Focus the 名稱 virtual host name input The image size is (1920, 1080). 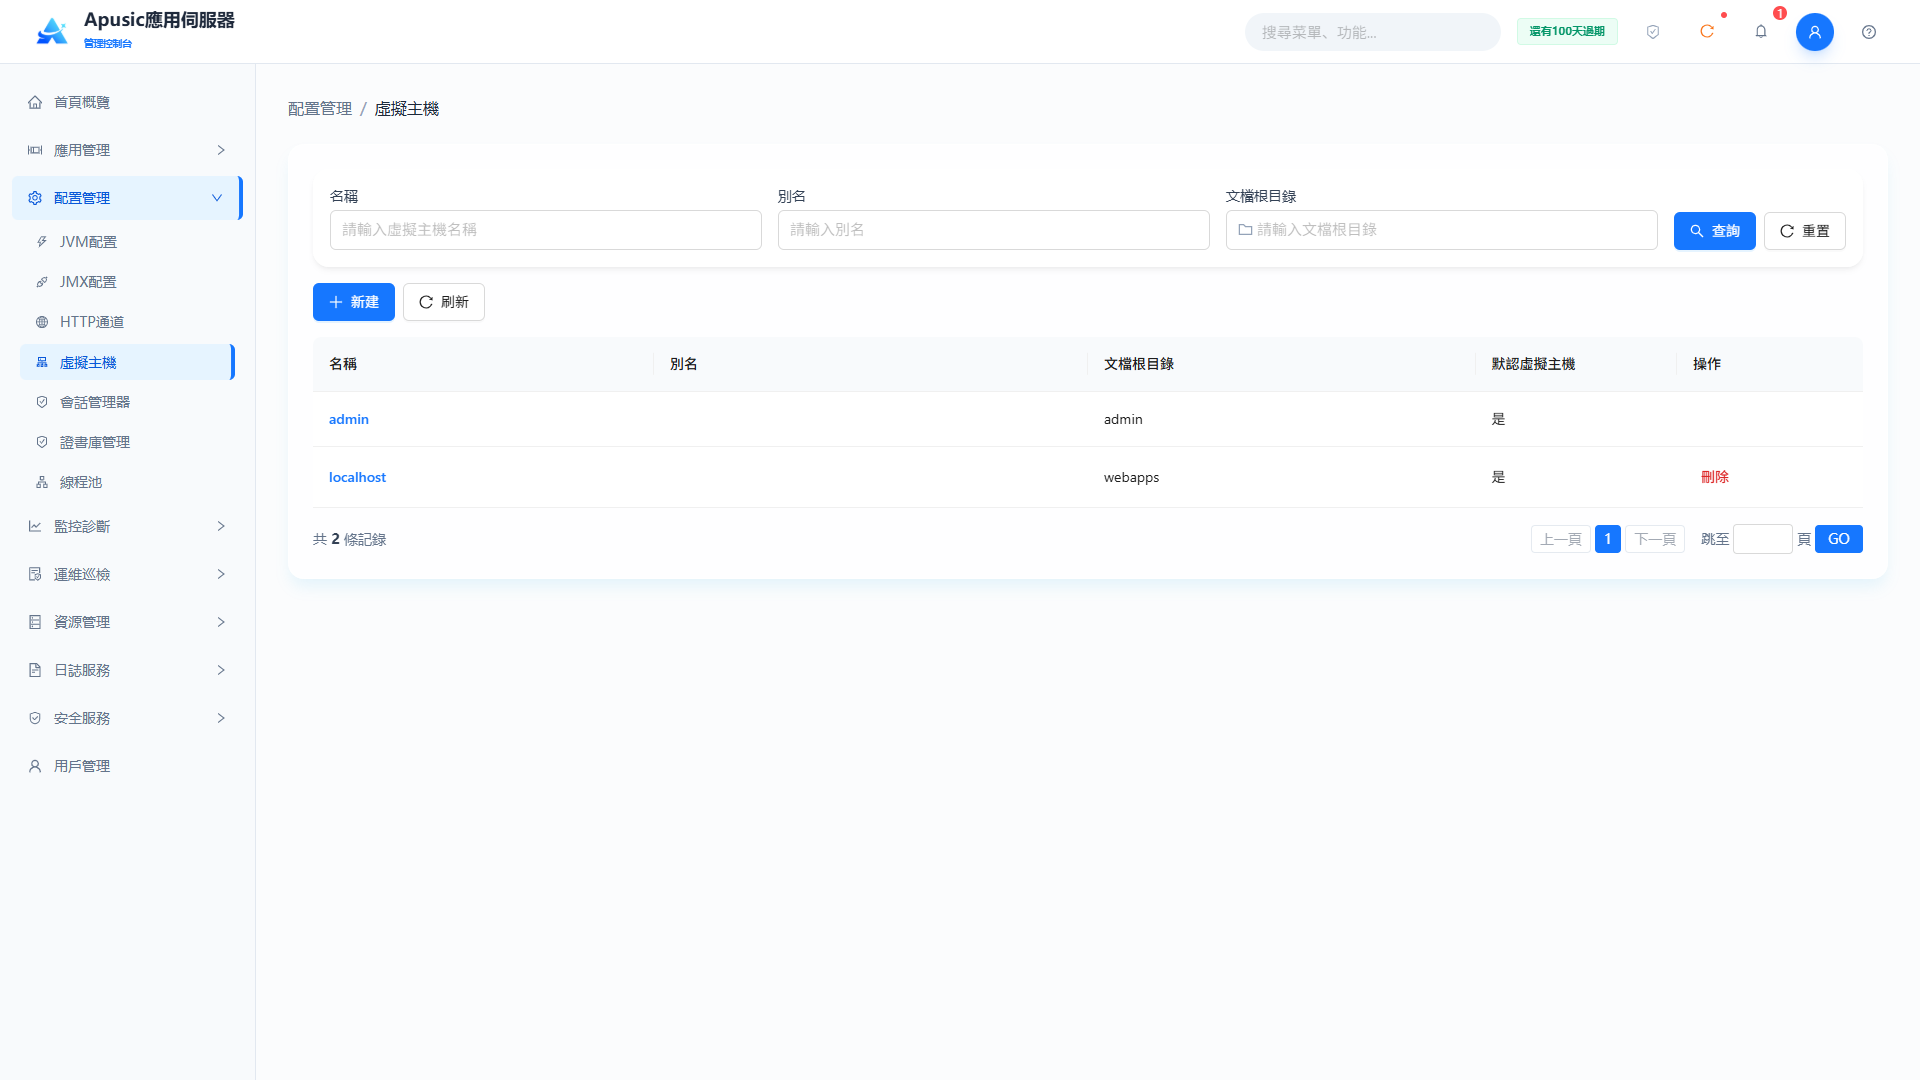pos(546,230)
